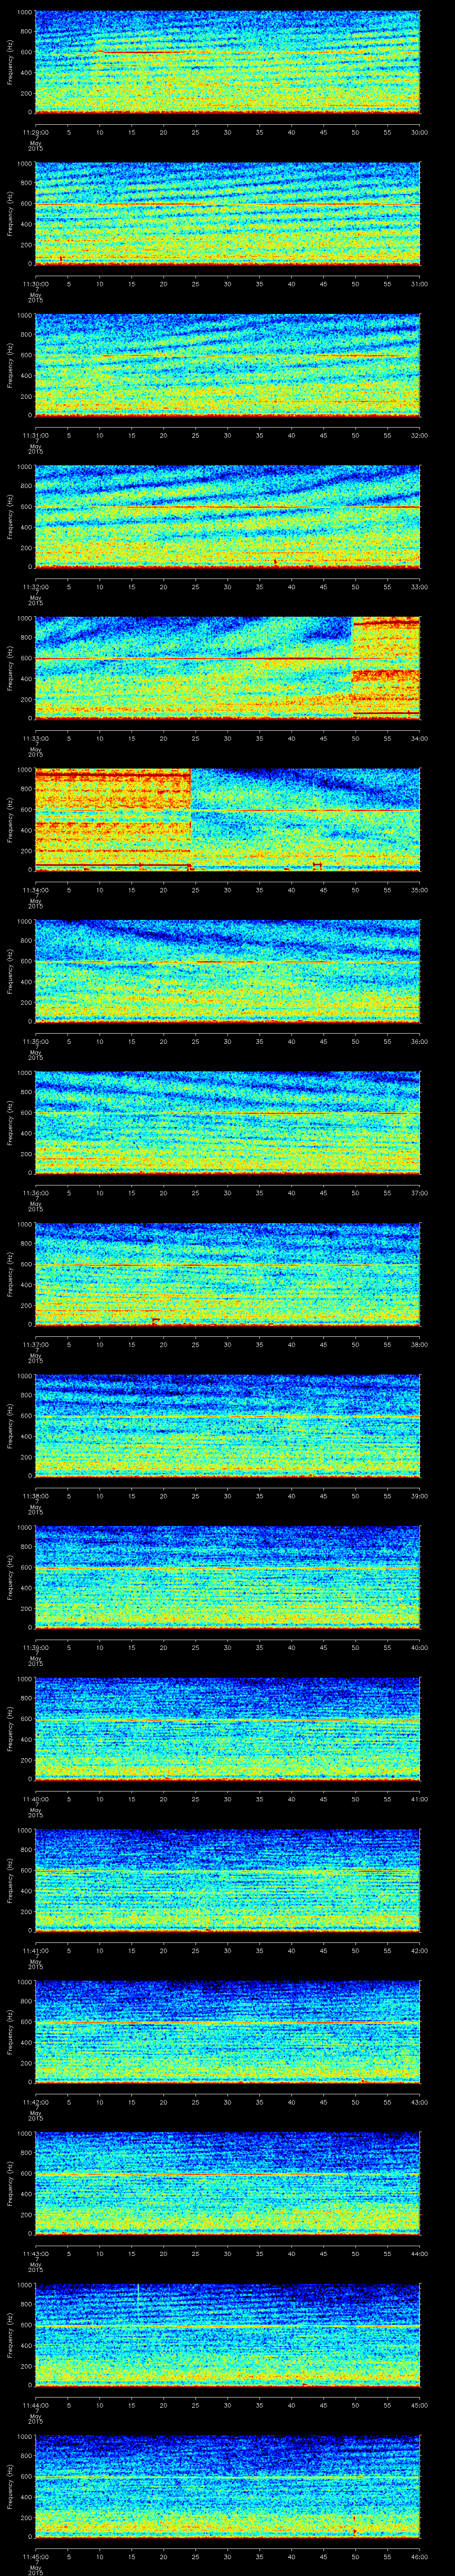This screenshot has height=2576, width=455.
Task: Click the 36:00 end time label
Action: click(x=419, y=1041)
